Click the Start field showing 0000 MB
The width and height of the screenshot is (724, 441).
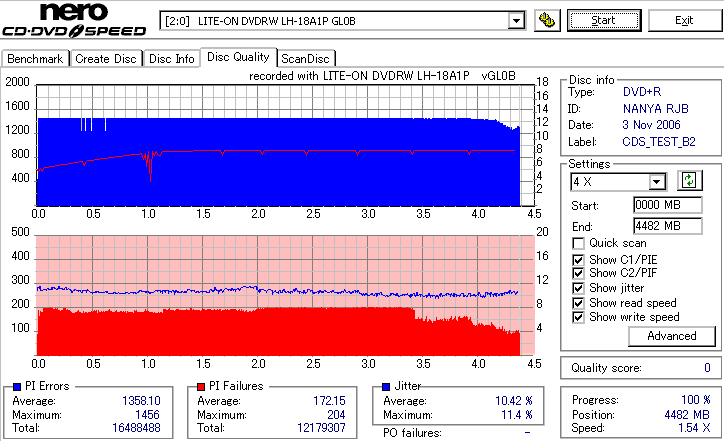click(668, 205)
